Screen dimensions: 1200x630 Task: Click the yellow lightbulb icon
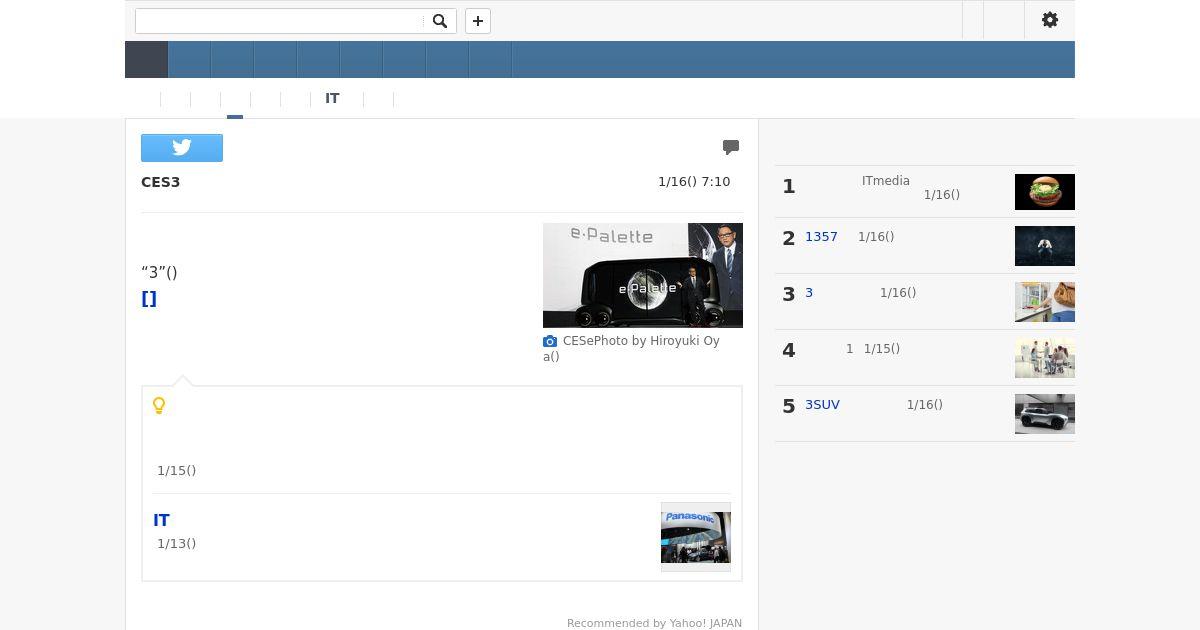tap(158, 405)
